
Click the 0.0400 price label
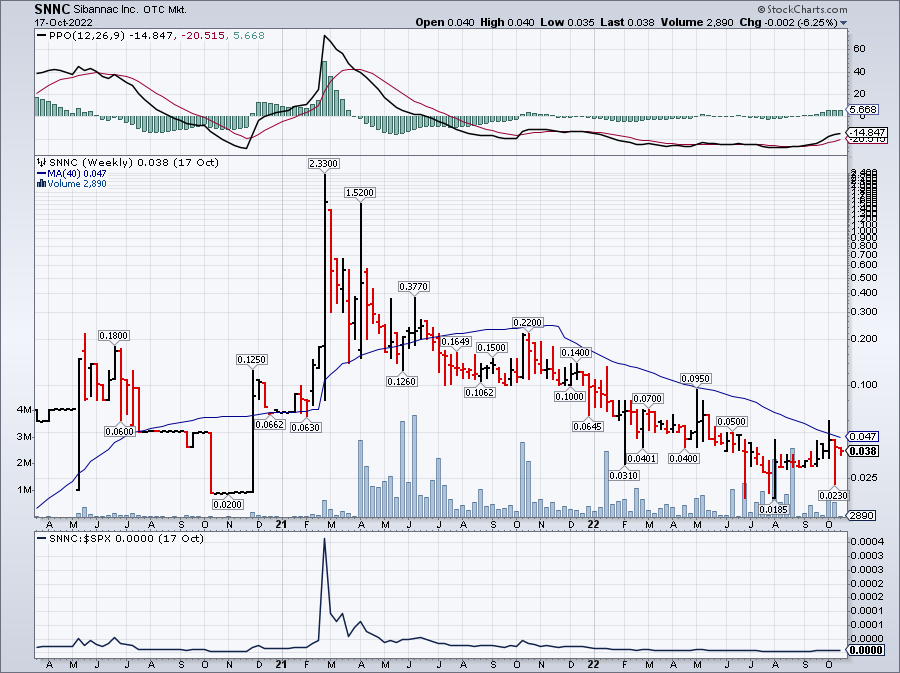[x=684, y=458]
